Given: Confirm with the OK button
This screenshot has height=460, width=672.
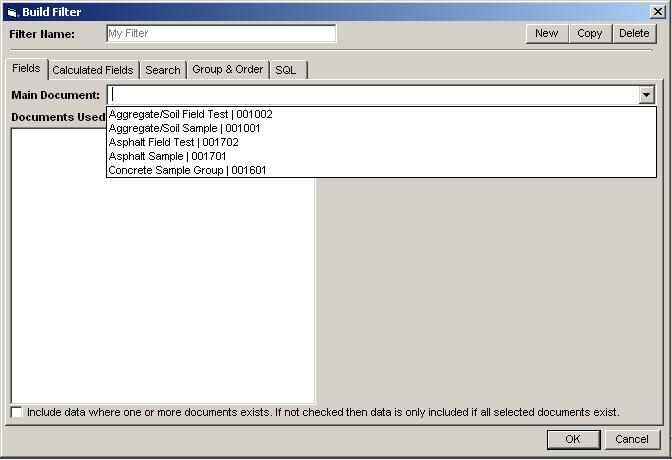Looking at the screenshot, I should pos(573,439).
